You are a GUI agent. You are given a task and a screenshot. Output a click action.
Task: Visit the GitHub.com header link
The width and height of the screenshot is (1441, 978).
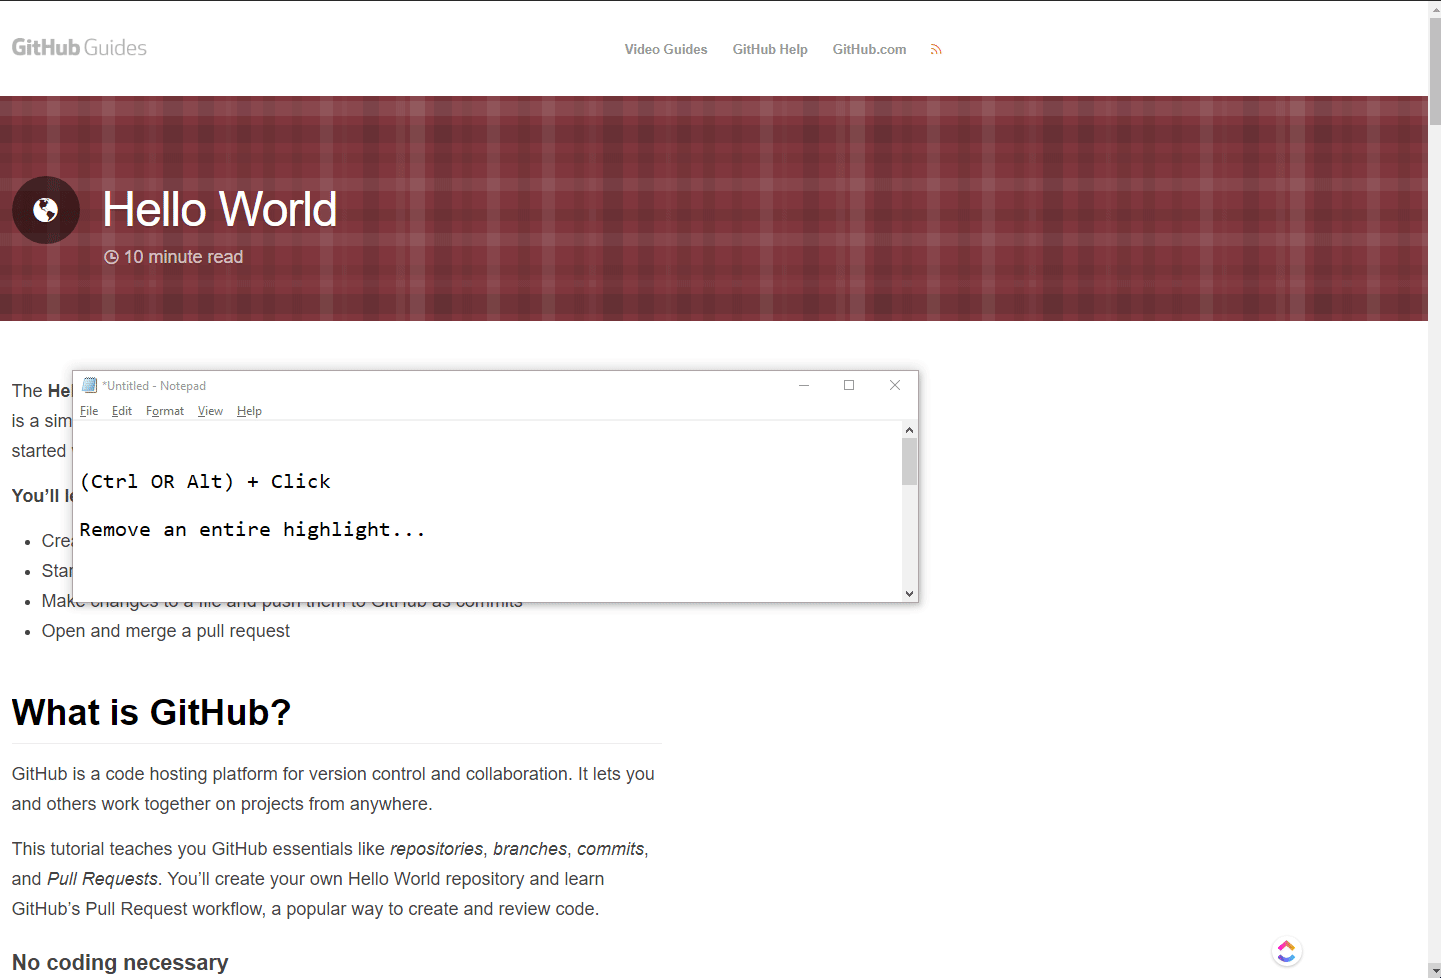point(869,49)
